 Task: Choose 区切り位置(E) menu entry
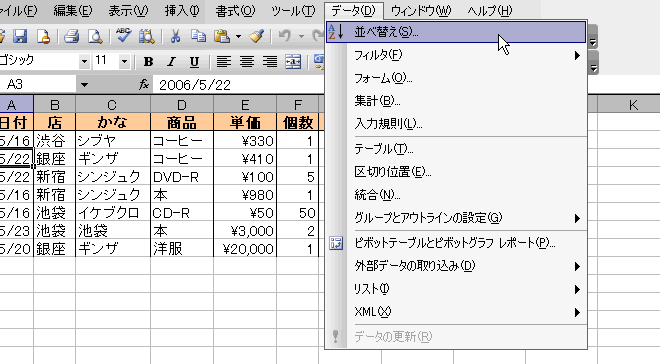click(456, 172)
